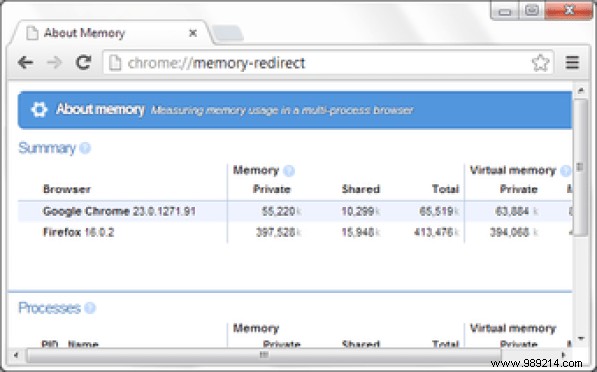Click the vertical scrollbar down arrow

[x=581, y=338]
